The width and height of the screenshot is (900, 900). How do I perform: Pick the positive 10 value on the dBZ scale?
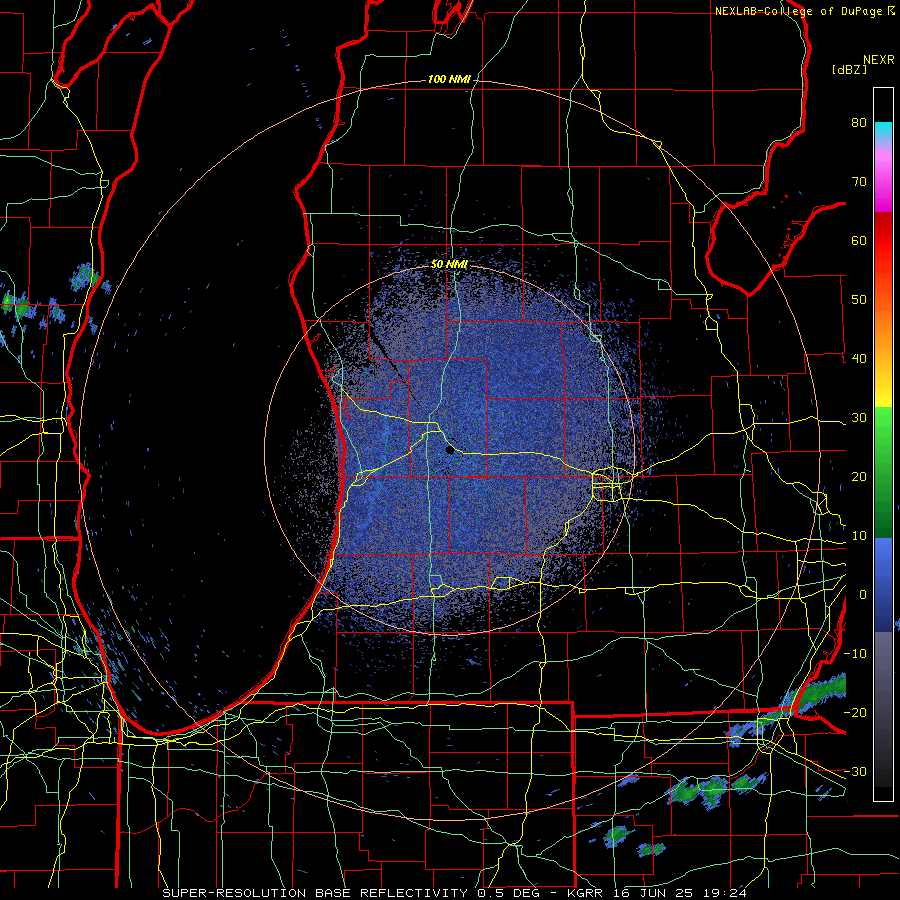tap(859, 536)
